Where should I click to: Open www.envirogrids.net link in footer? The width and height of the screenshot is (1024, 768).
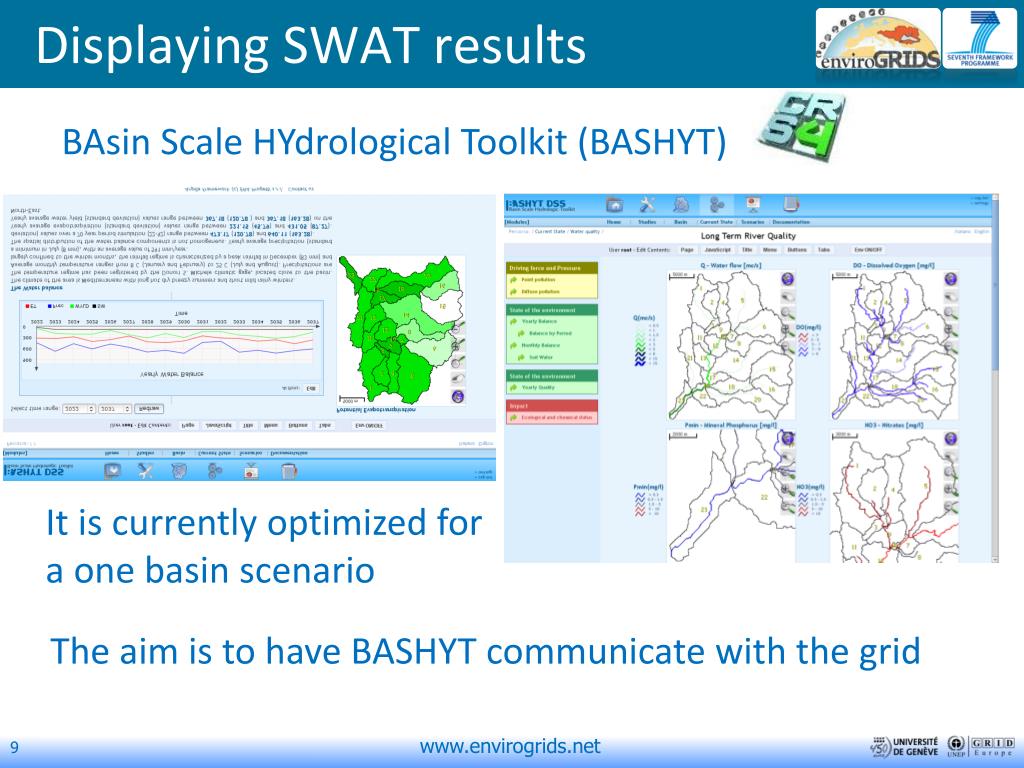(509, 746)
